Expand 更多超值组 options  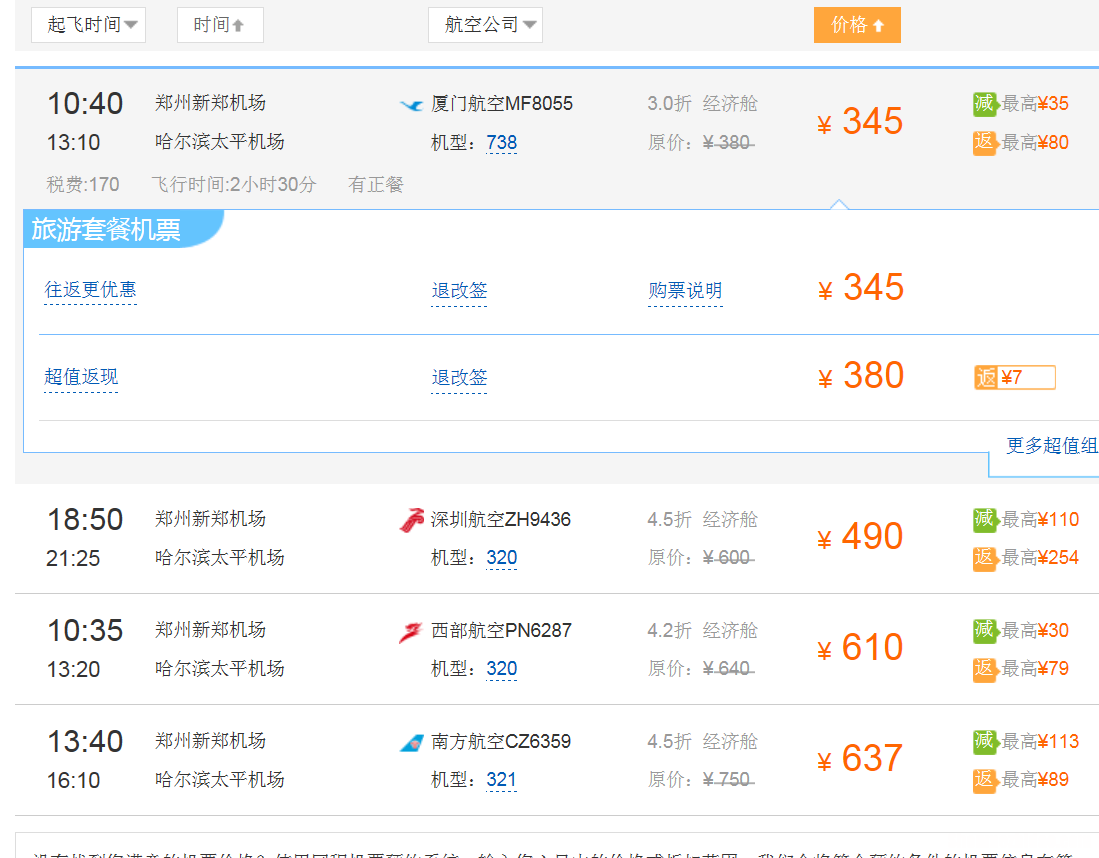click(1051, 446)
